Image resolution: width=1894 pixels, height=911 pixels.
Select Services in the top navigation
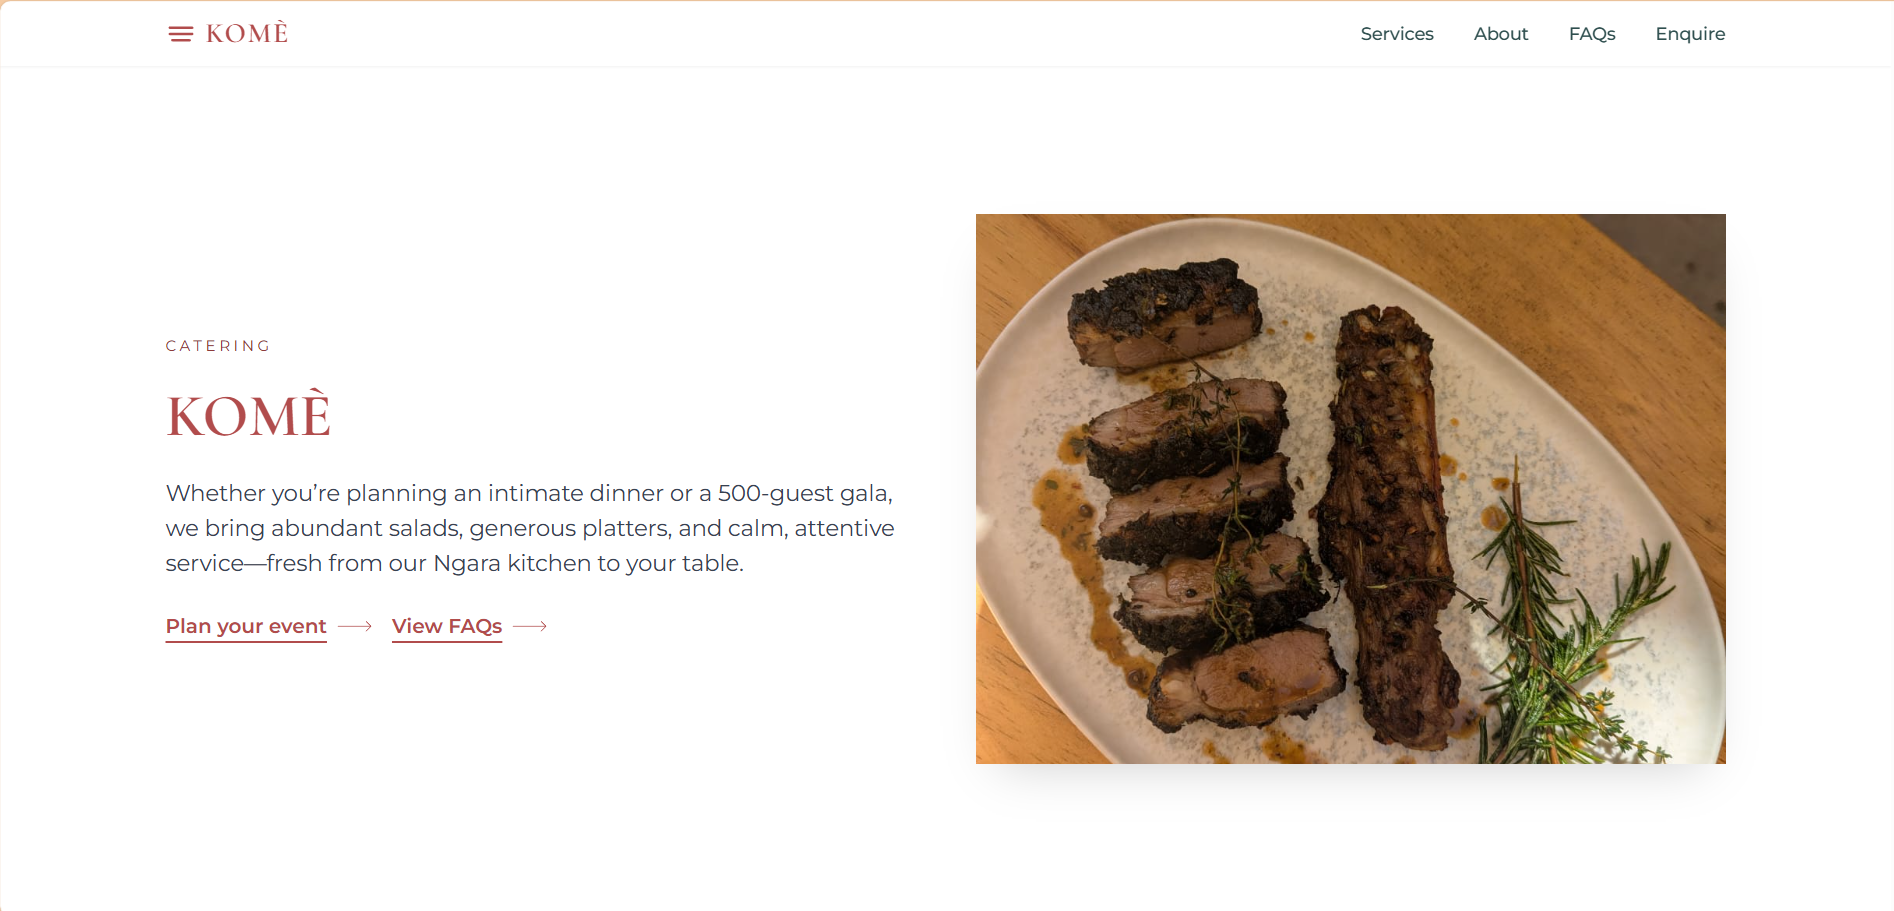click(x=1396, y=33)
